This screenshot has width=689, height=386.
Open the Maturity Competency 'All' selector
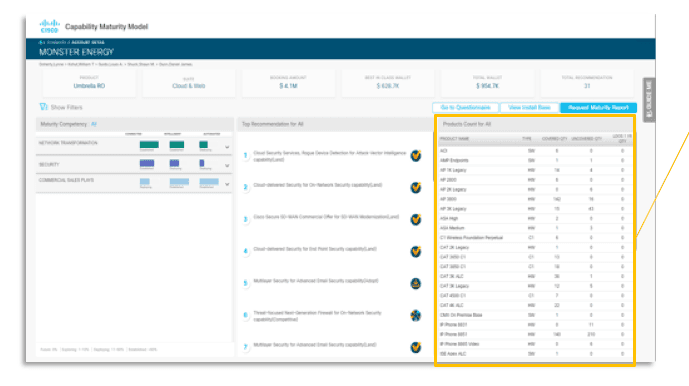[94, 124]
